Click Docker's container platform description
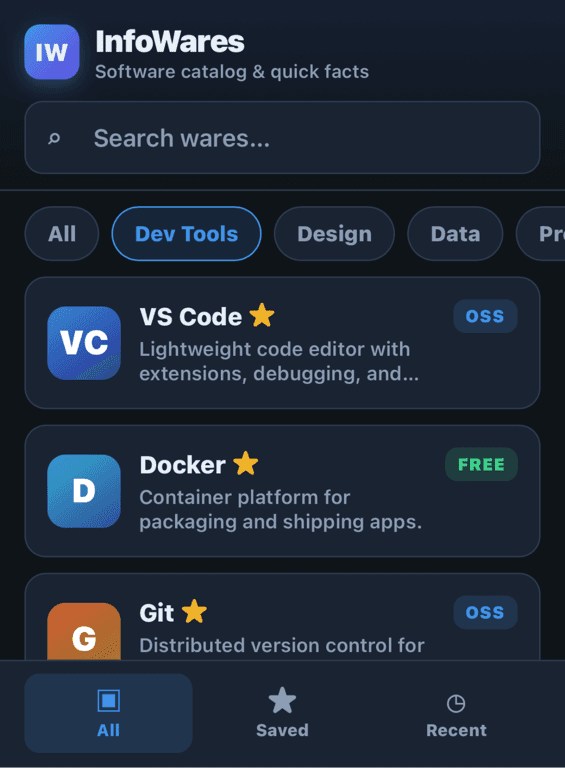 [281, 509]
